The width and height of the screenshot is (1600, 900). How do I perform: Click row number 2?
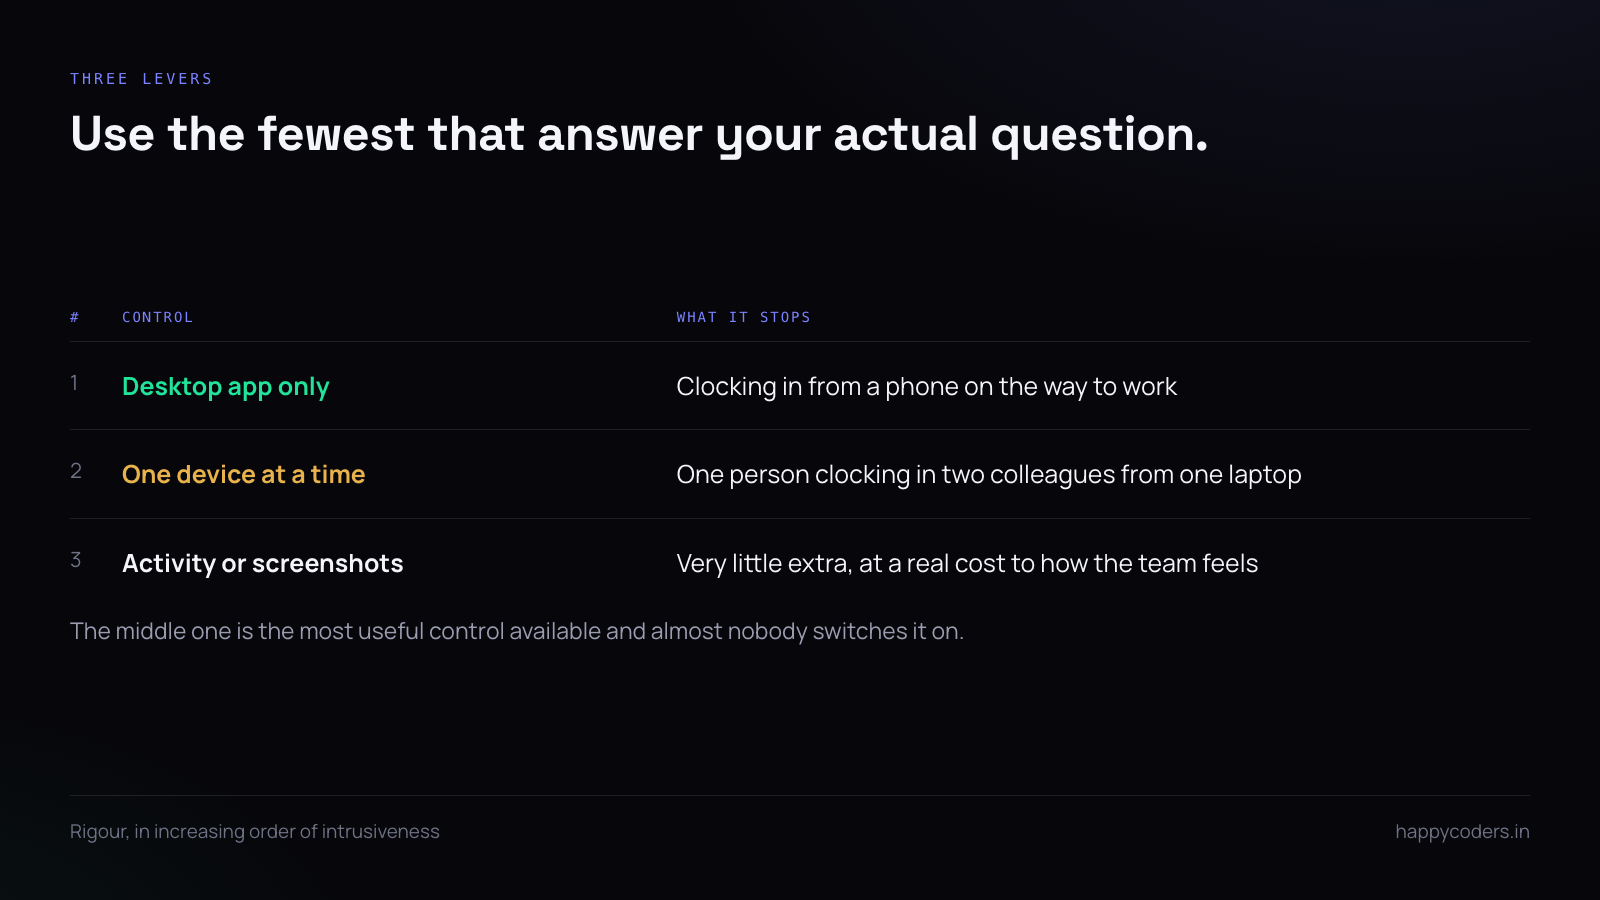click(x=75, y=471)
